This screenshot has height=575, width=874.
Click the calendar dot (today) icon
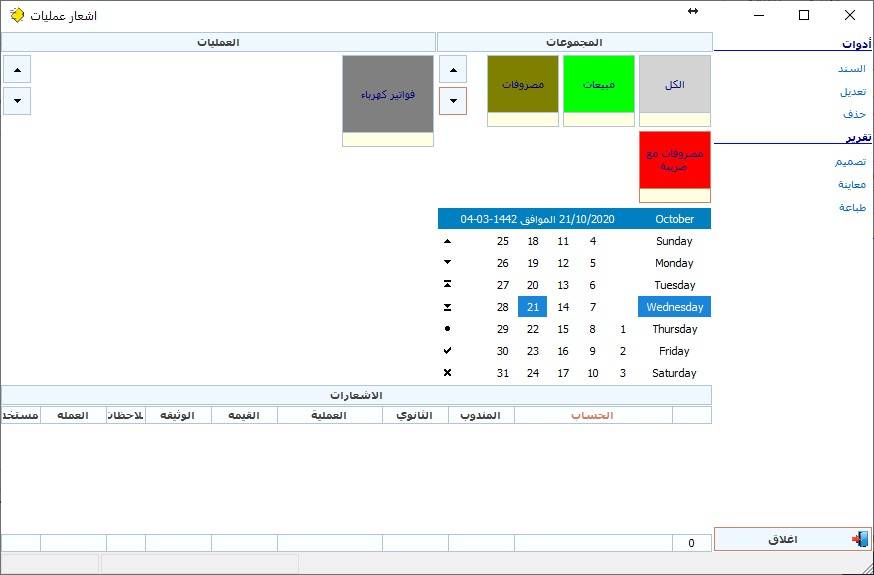(x=447, y=329)
